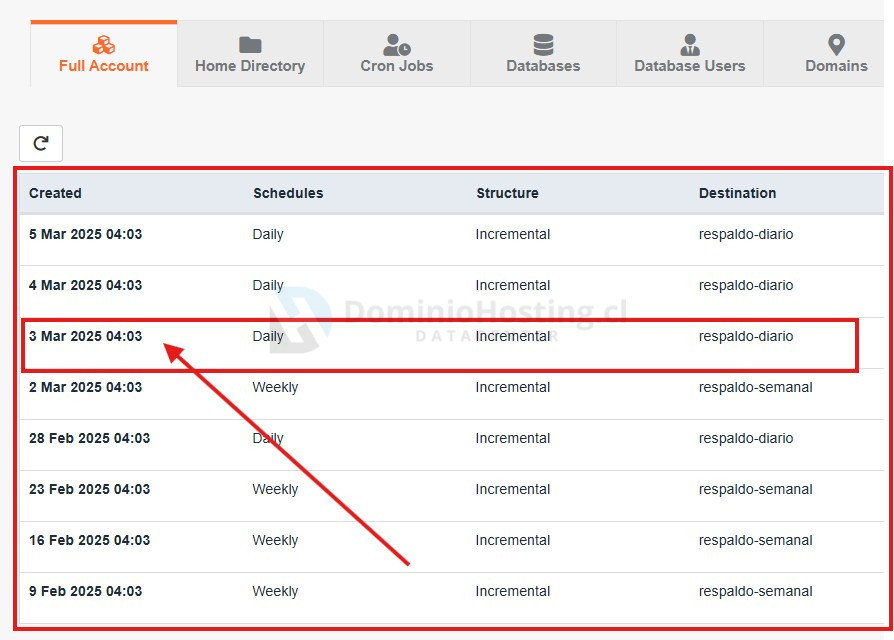Click the Domains location pin icon
The width and height of the screenshot is (894, 640).
pyautogui.click(x=836, y=45)
